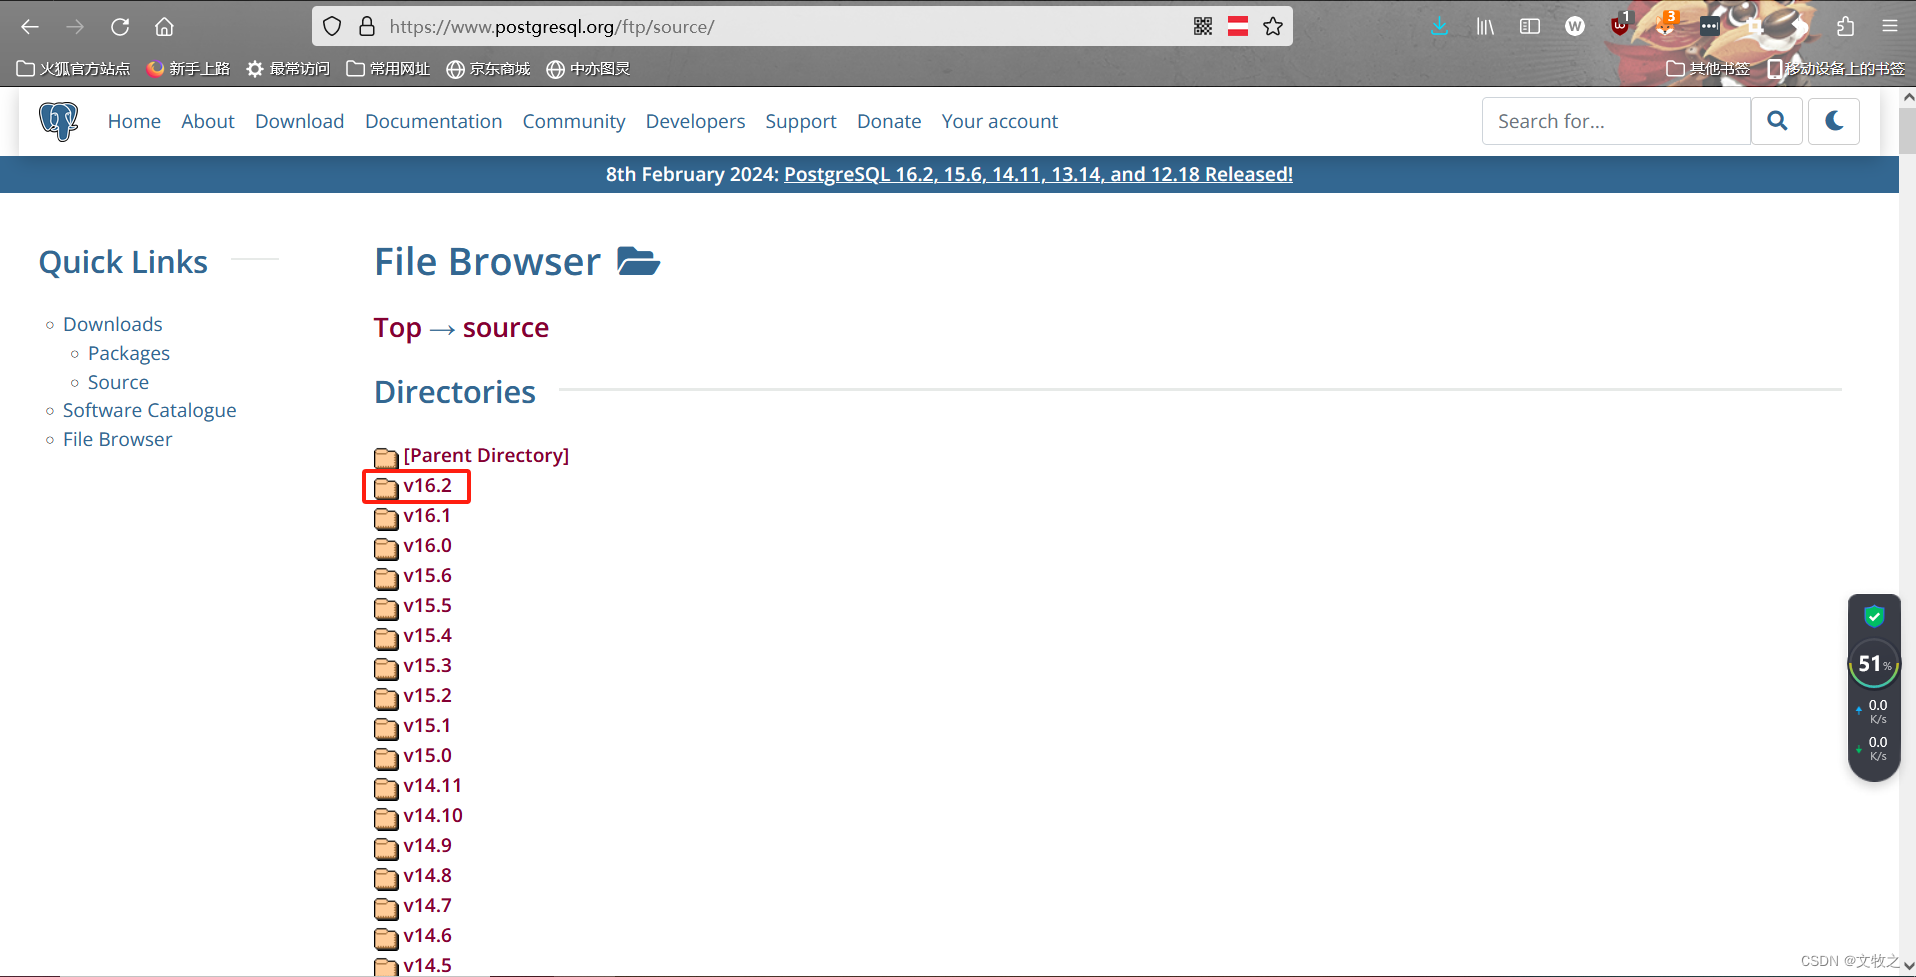
Task: Open the 常用网址 bookmark folder
Action: click(x=388, y=68)
